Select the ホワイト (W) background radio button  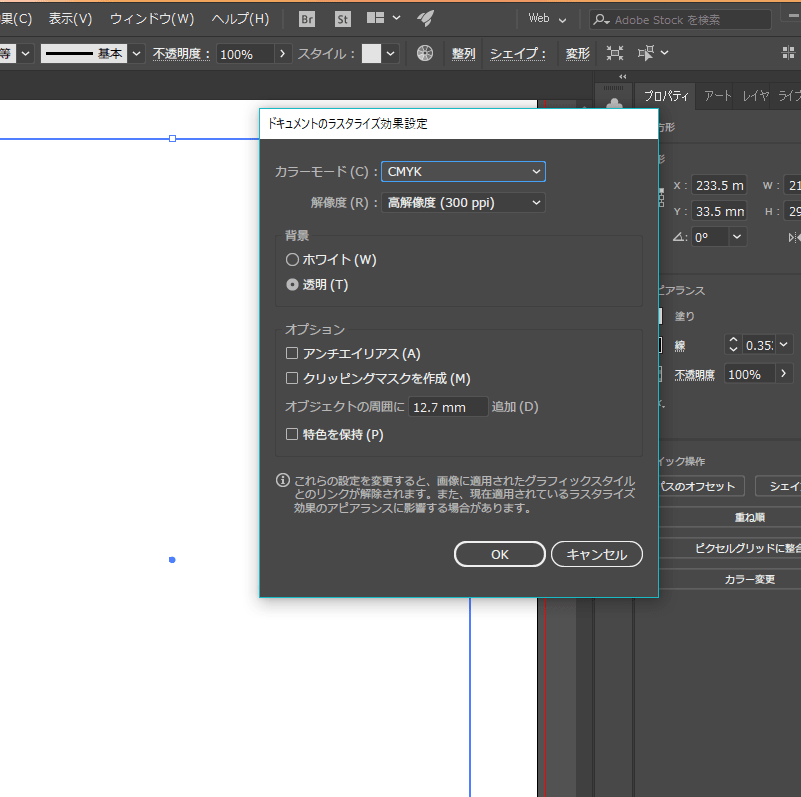292,260
